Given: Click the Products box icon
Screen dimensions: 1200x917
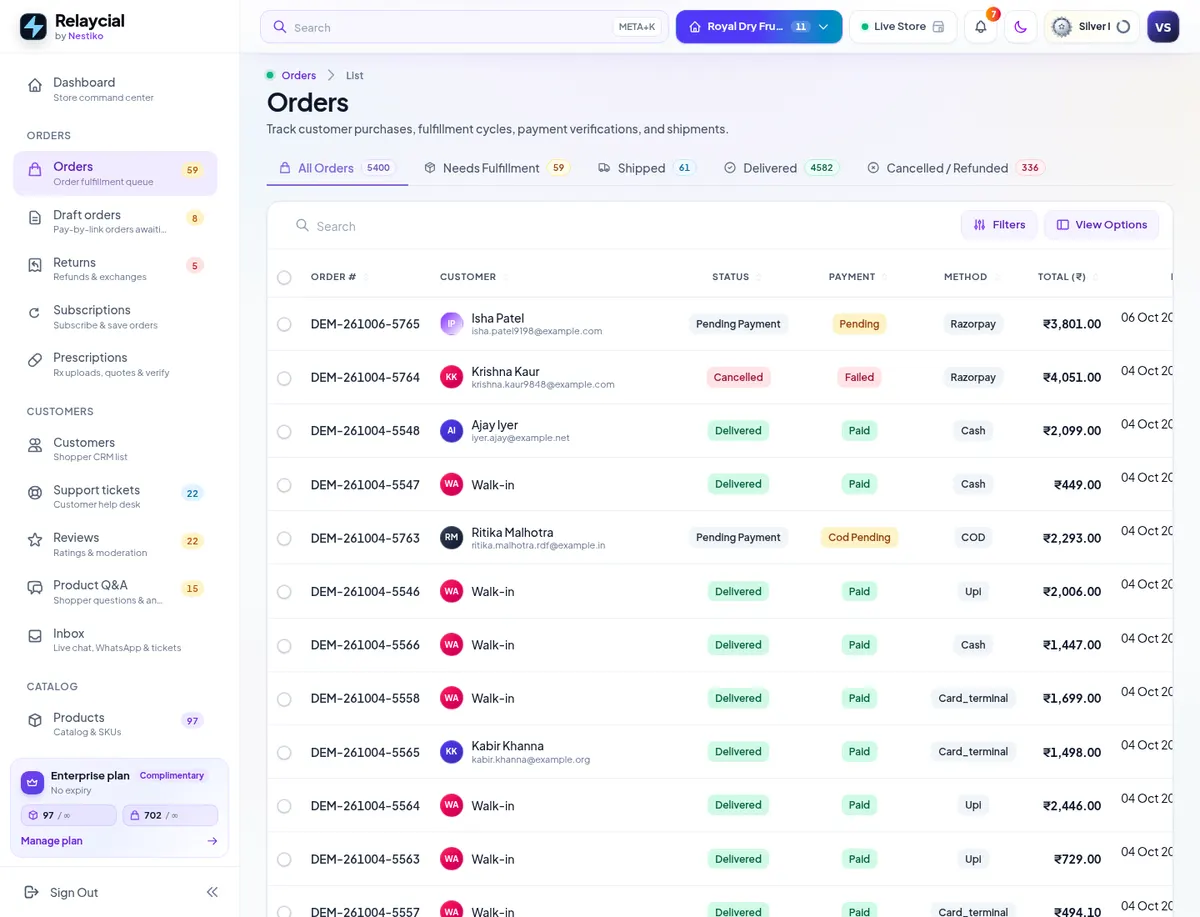Looking at the screenshot, I should coord(35,720).
